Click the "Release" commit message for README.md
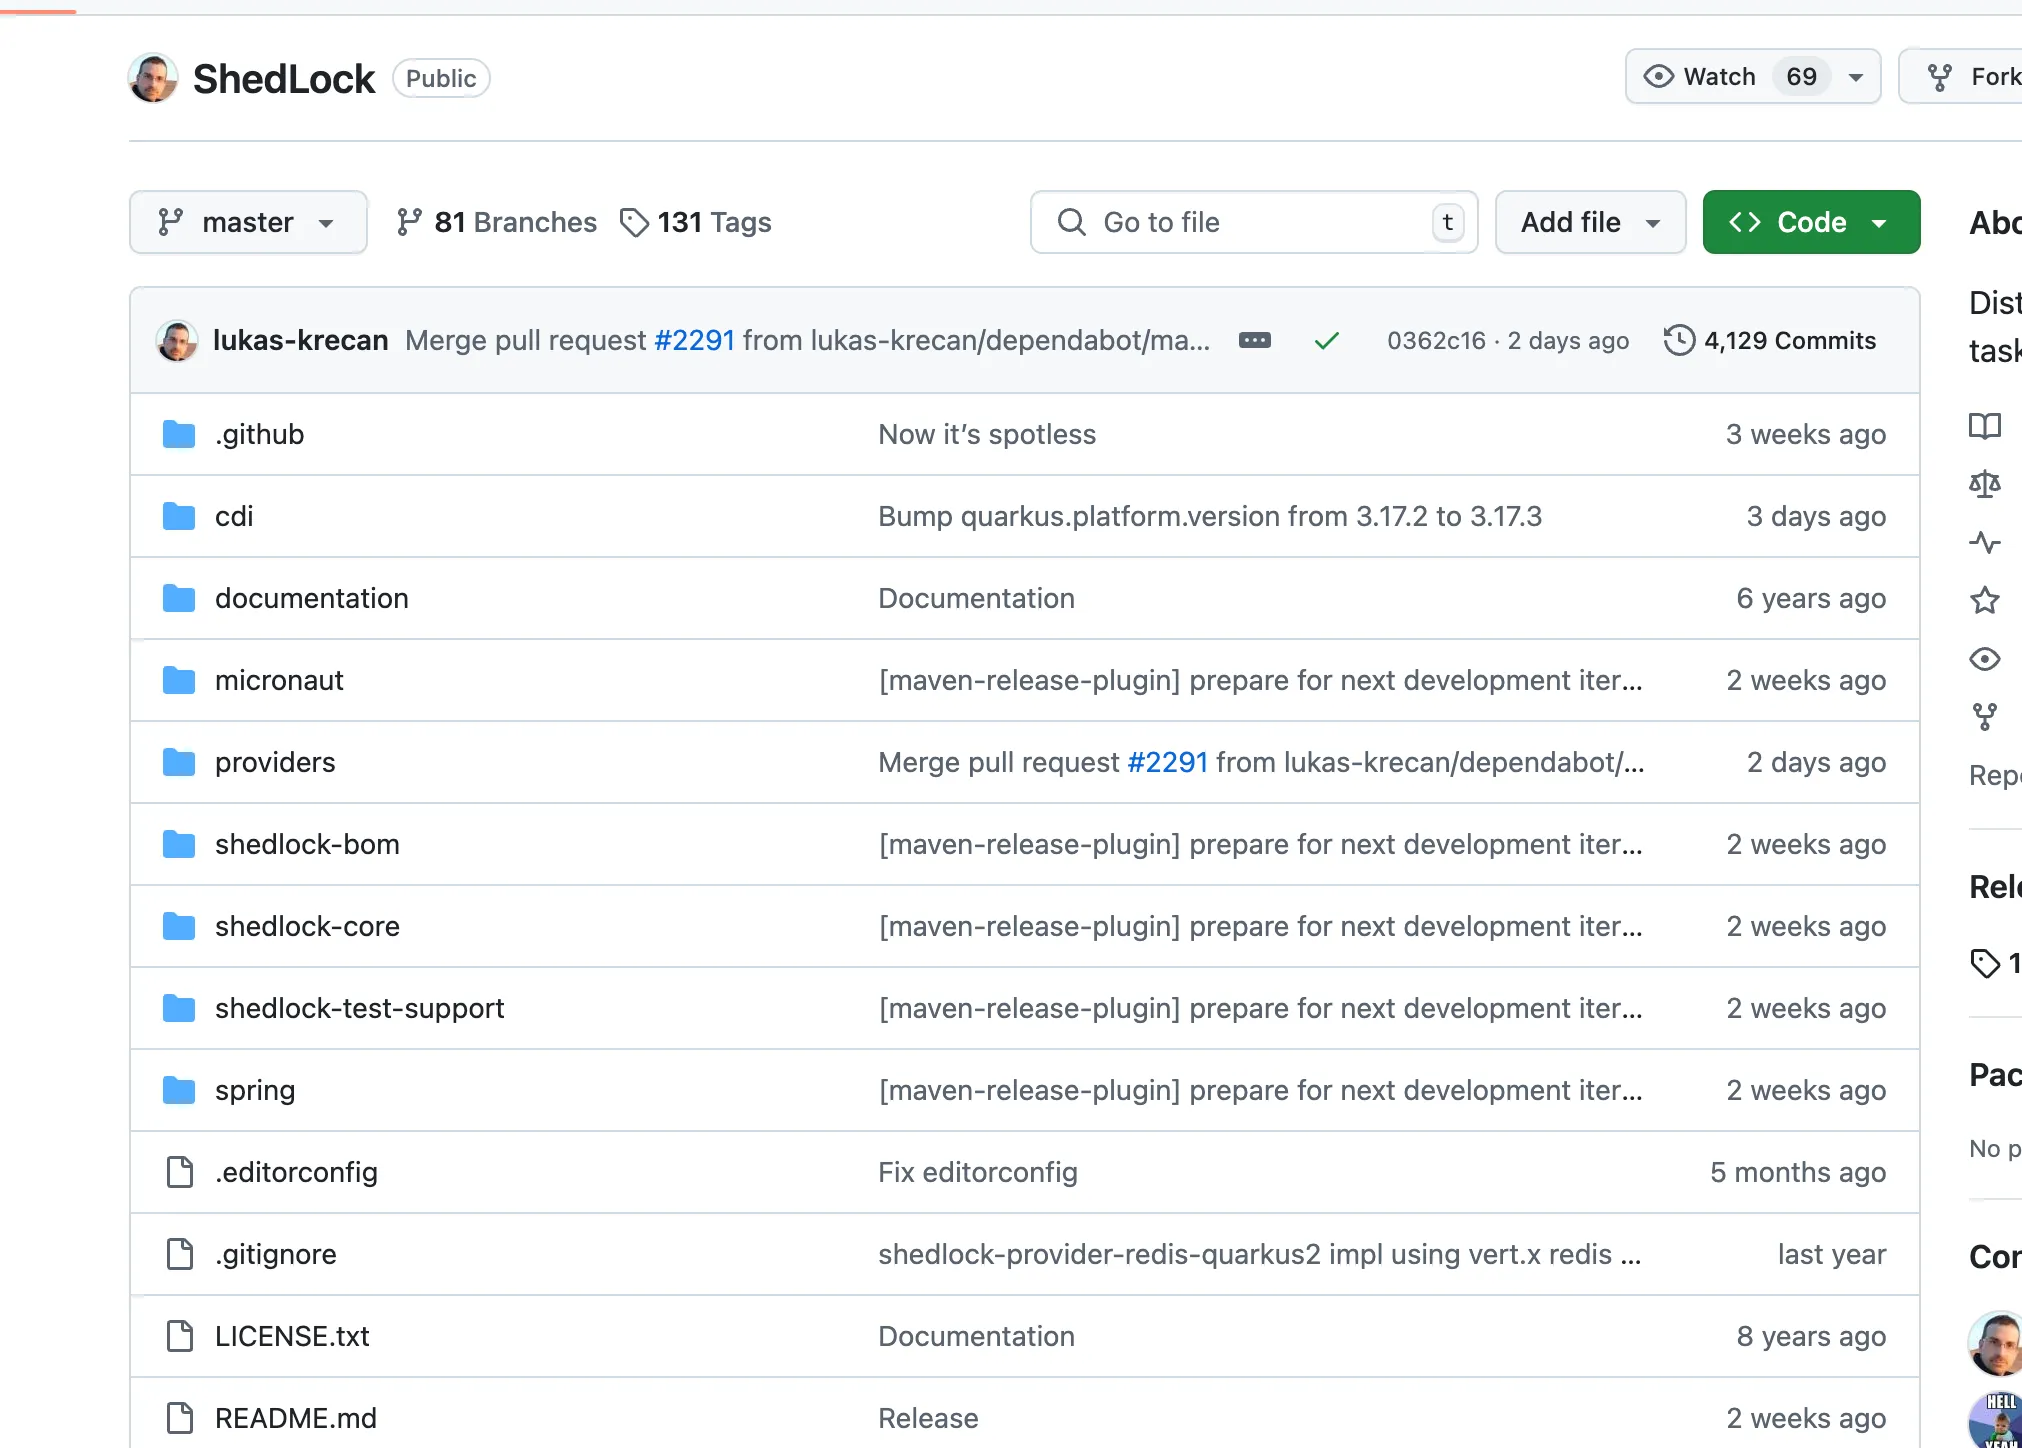 (928, 1418)
